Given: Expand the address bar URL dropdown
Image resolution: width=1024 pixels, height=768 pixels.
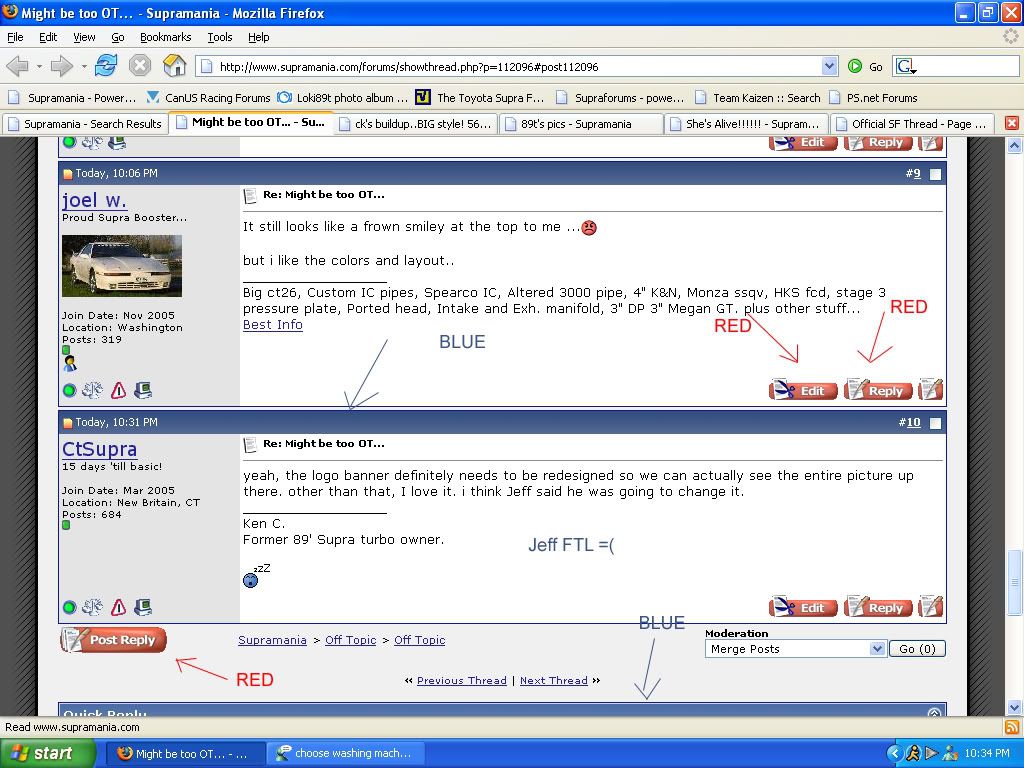Looking at the screenshot, I should pyautogui.click(x=829, y=66).
